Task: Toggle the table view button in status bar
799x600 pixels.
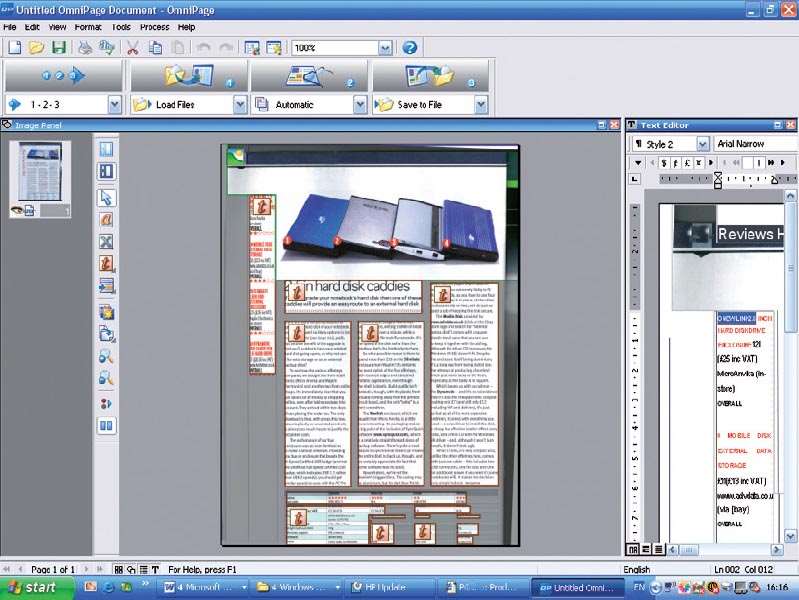Action: click(143, 569)
